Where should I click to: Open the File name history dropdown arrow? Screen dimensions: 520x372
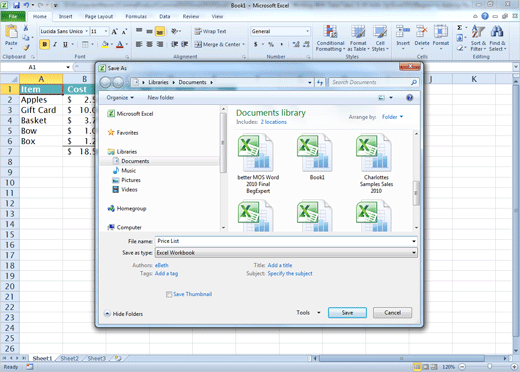[x=414, y=241]
